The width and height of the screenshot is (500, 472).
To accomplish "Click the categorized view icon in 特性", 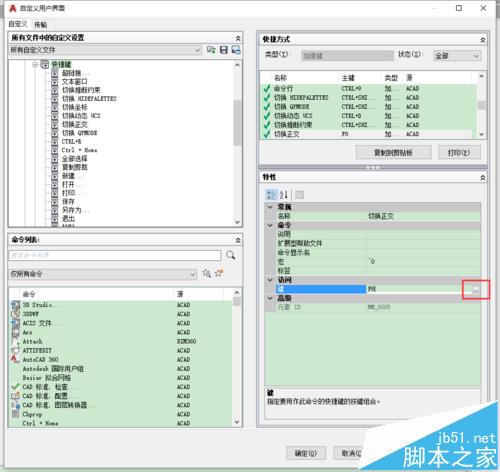I will click(x=271, y=195).
